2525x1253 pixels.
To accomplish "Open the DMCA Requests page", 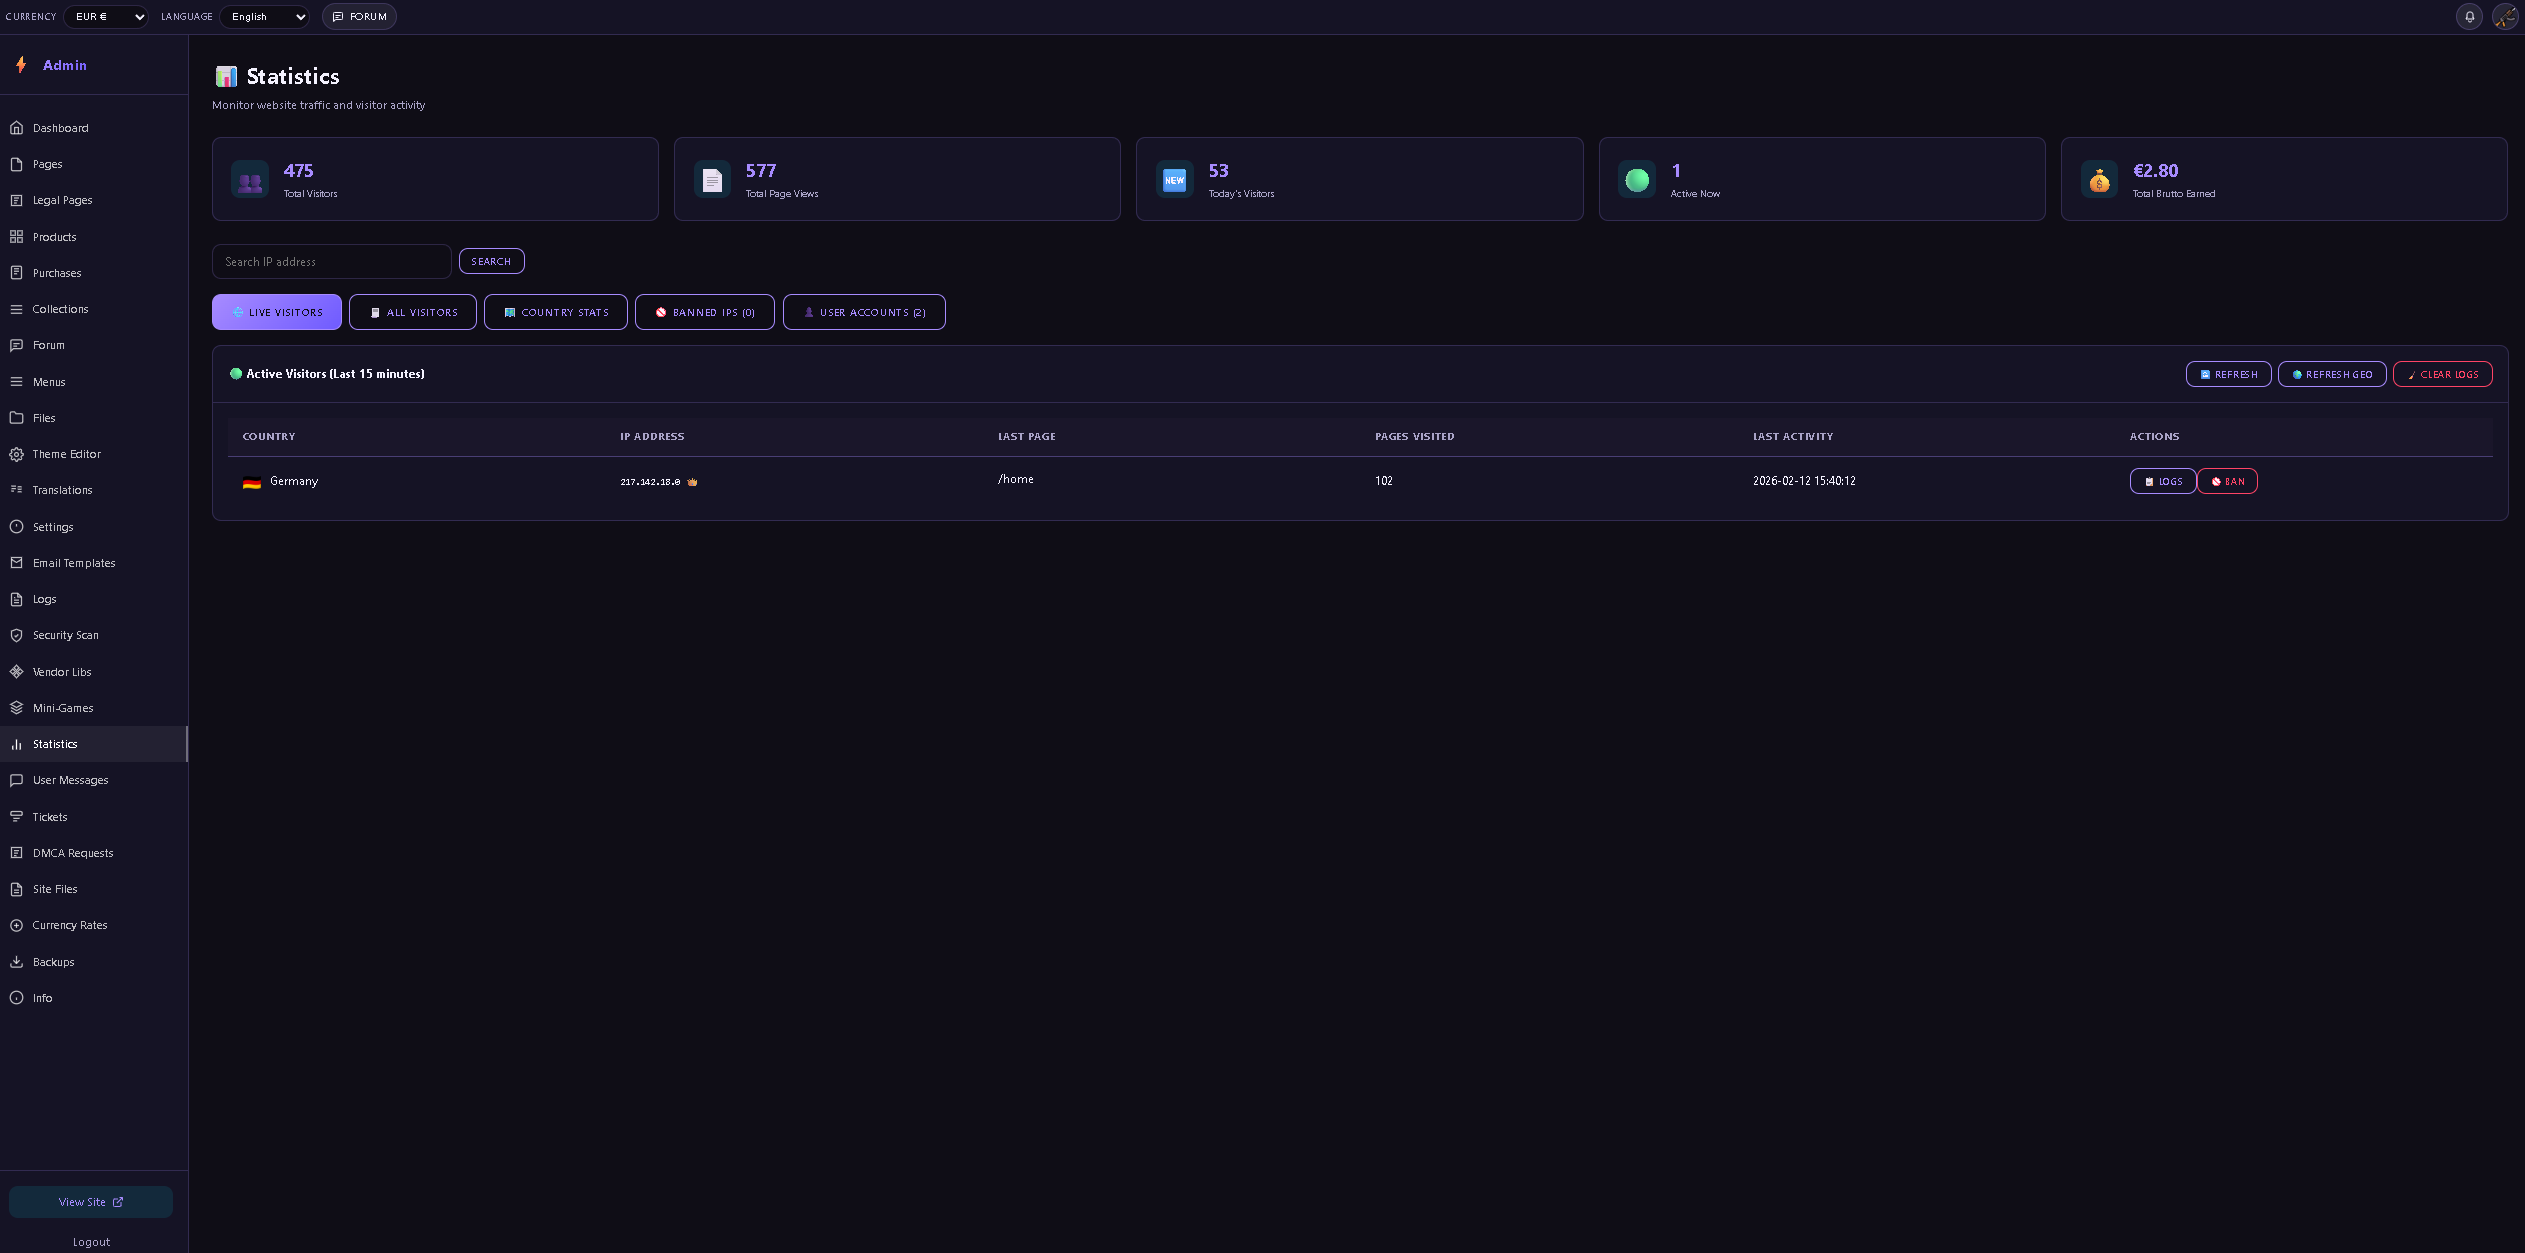I will click(x=72, y=853).
